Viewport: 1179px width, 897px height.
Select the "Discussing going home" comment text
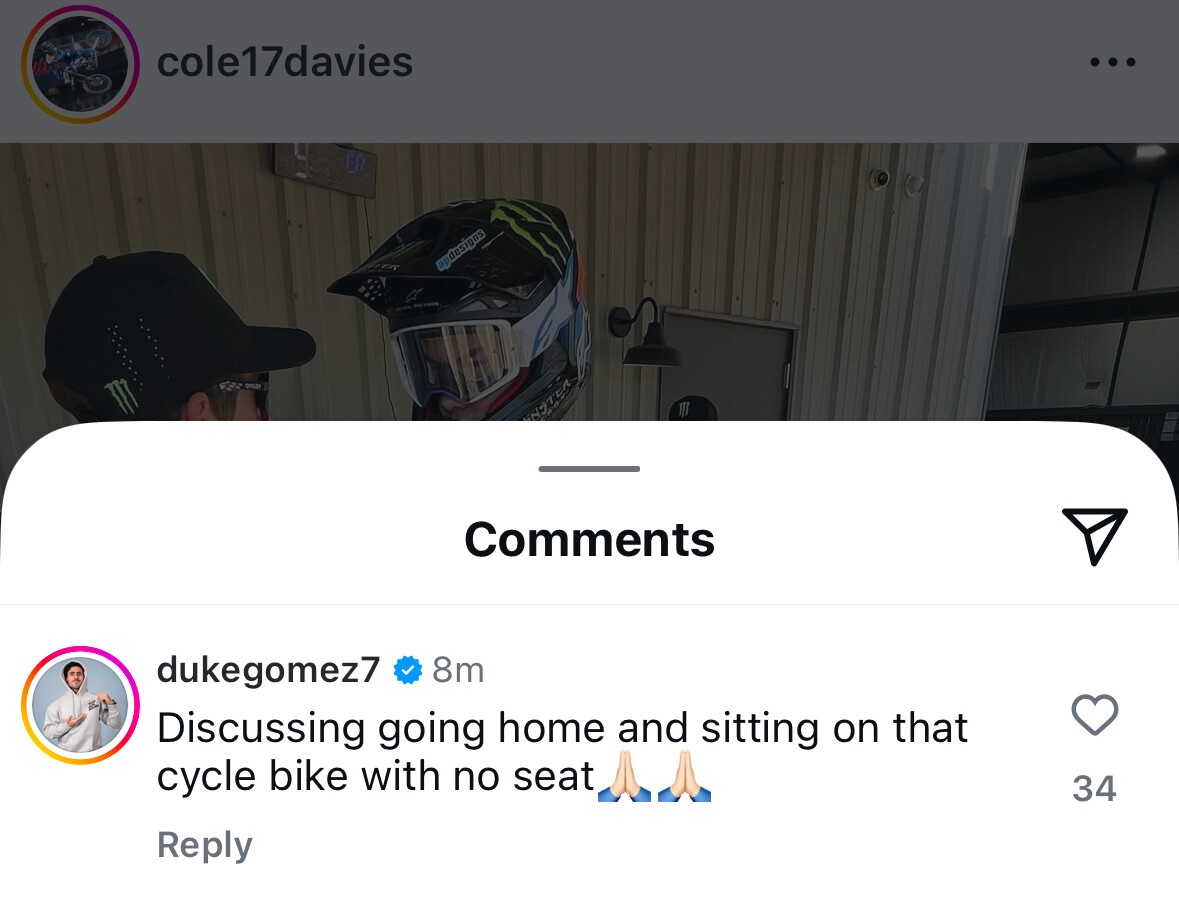[562, 752]
